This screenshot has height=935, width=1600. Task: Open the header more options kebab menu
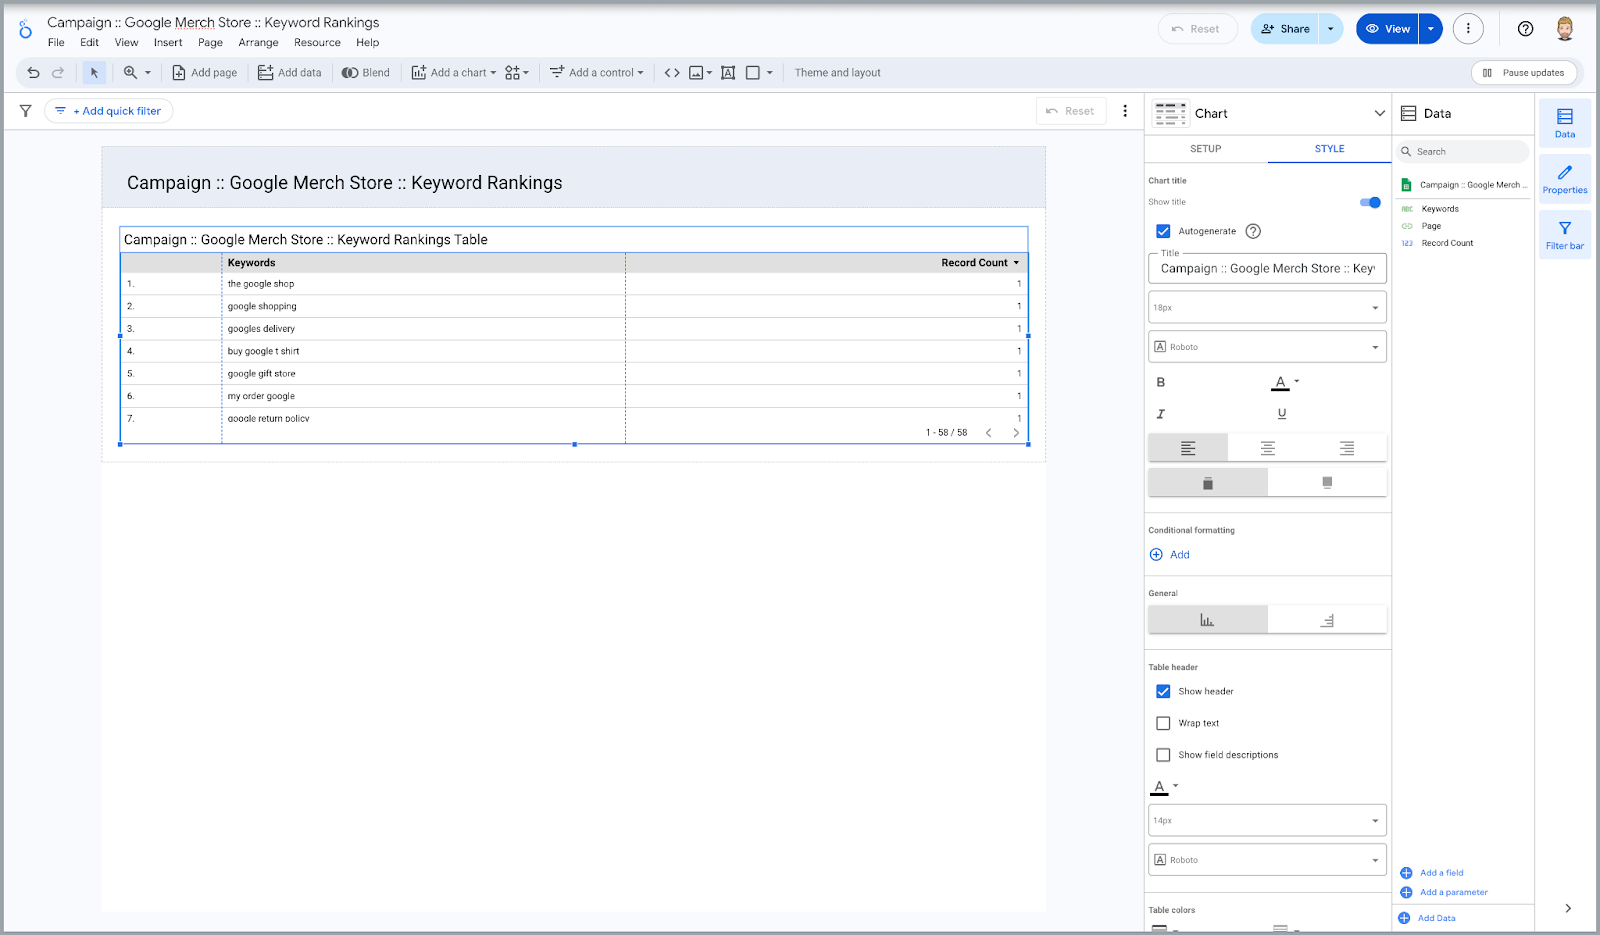(x=1468, y=29)
